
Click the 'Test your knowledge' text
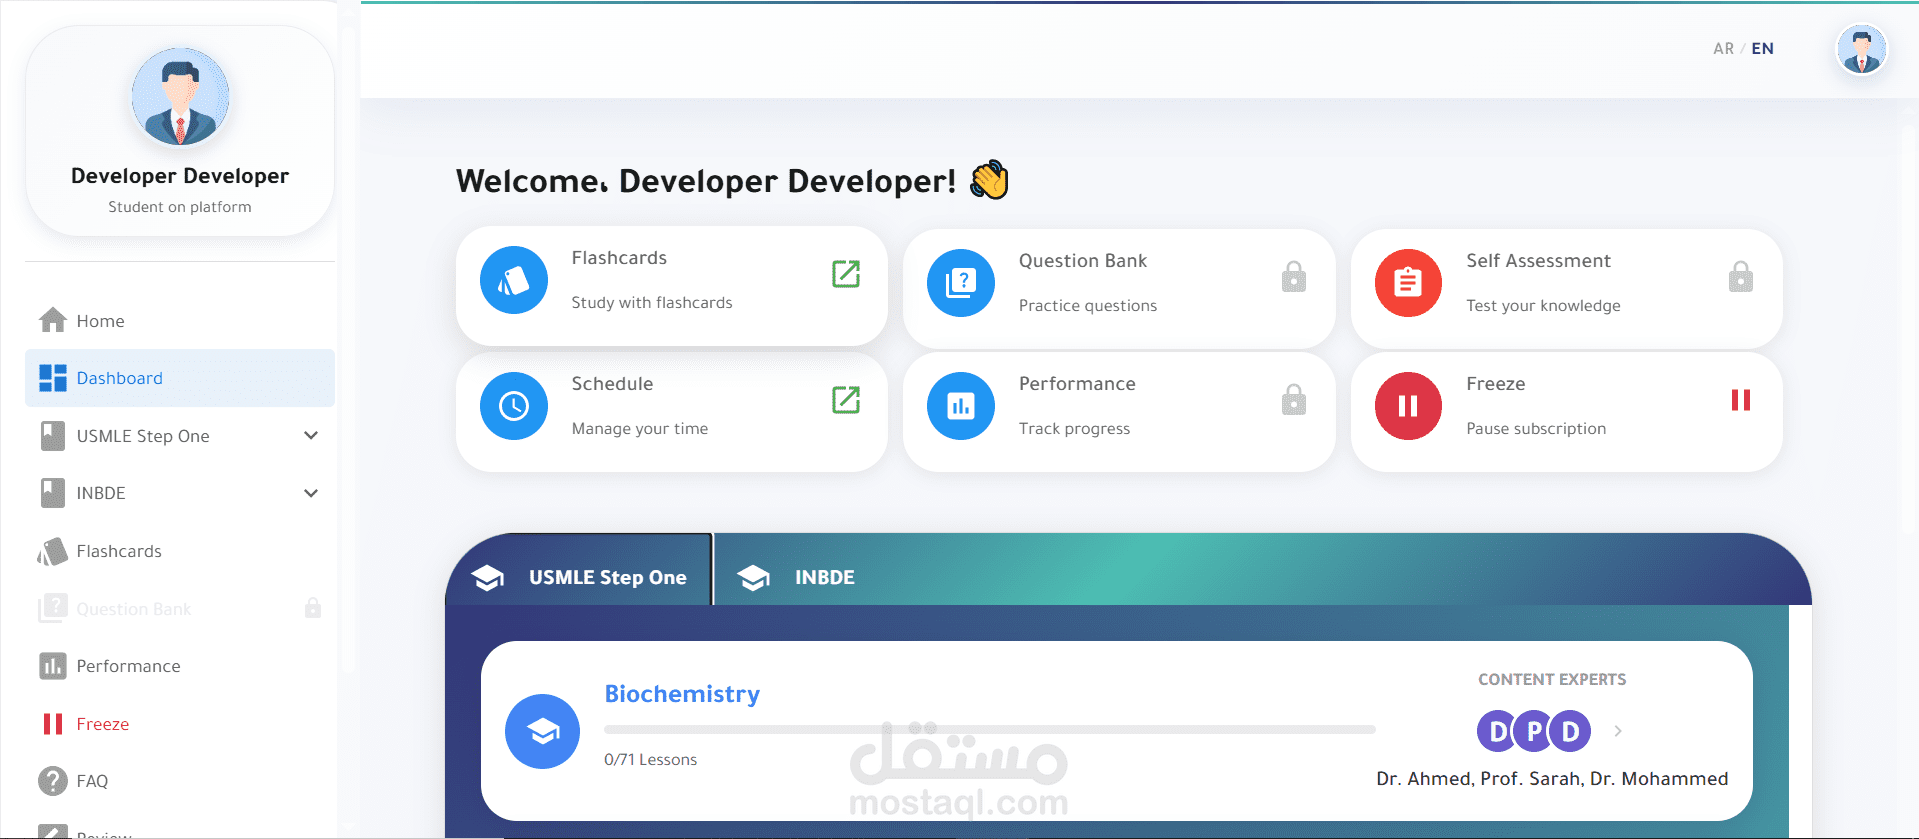[1543, 306]
